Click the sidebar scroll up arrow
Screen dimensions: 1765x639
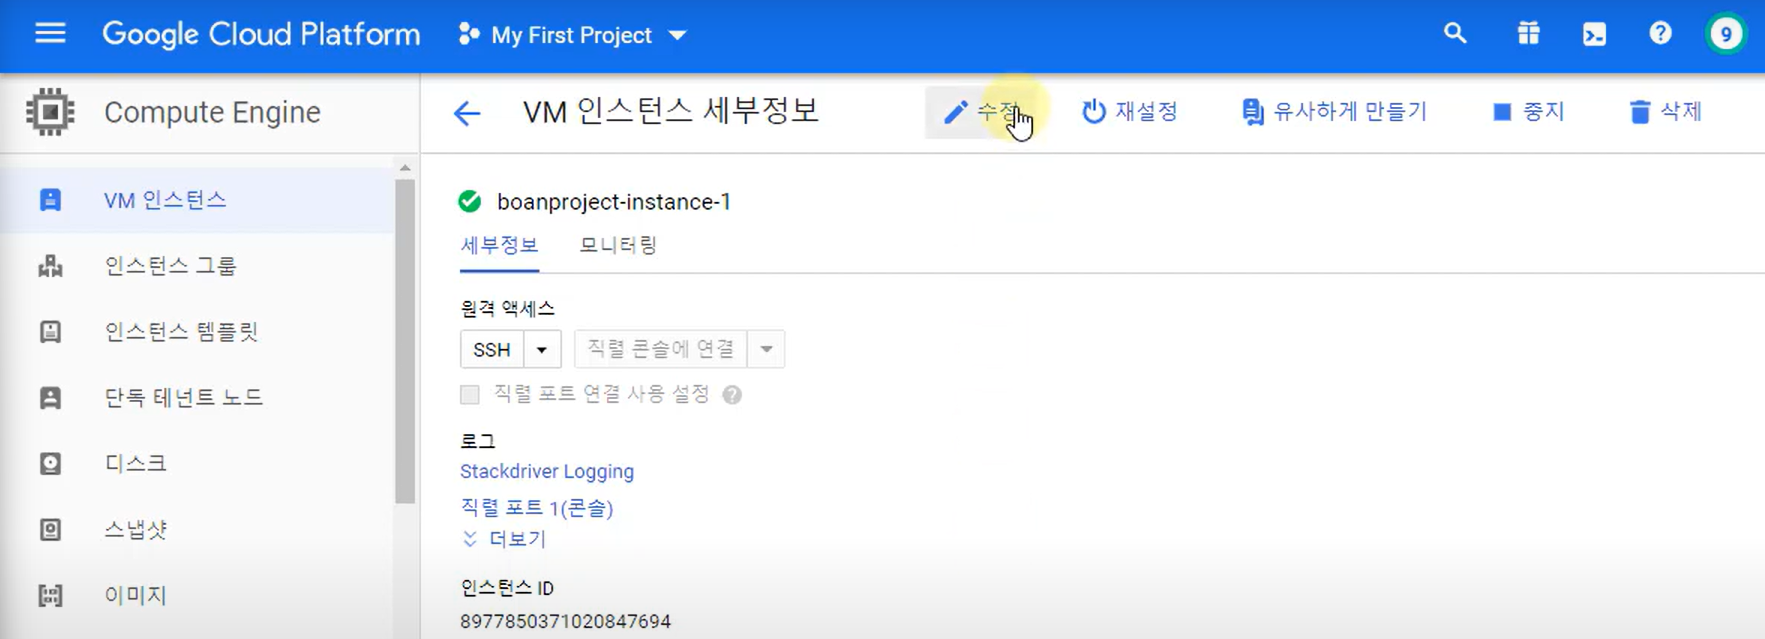405,167
